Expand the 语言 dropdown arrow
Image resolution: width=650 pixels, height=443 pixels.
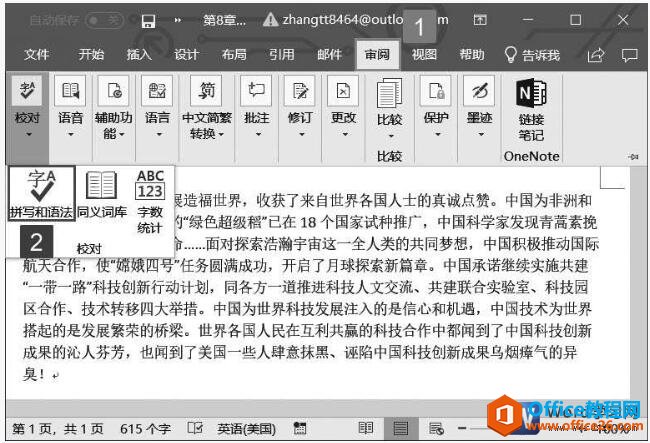pyautogui.click(x=159, y=134)
